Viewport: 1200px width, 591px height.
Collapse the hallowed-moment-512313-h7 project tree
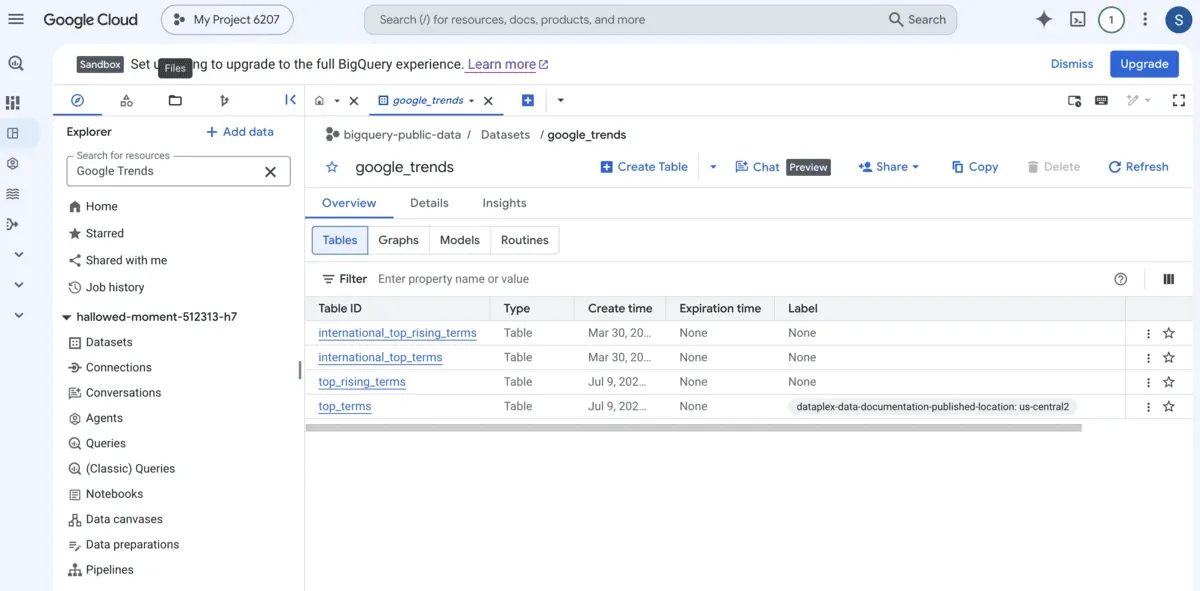pos(67,317)
